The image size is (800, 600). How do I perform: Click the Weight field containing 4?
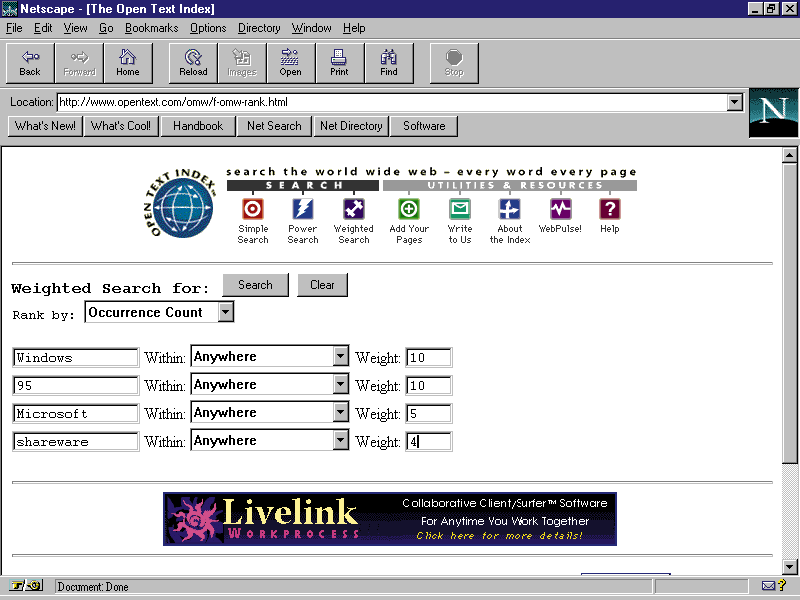tap(429, 441)
